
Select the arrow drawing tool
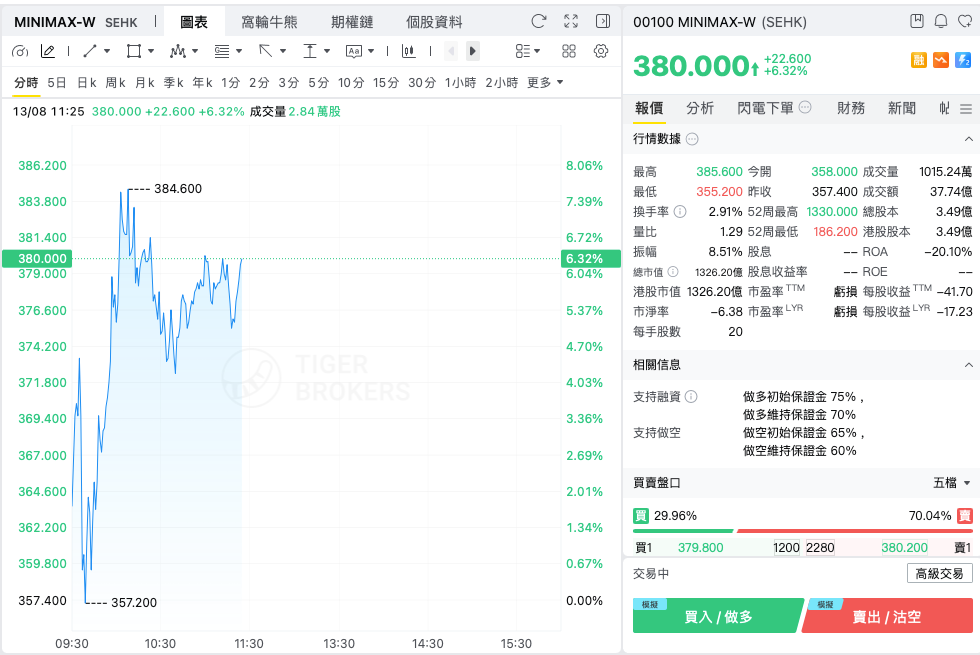(x=266, y=51)
